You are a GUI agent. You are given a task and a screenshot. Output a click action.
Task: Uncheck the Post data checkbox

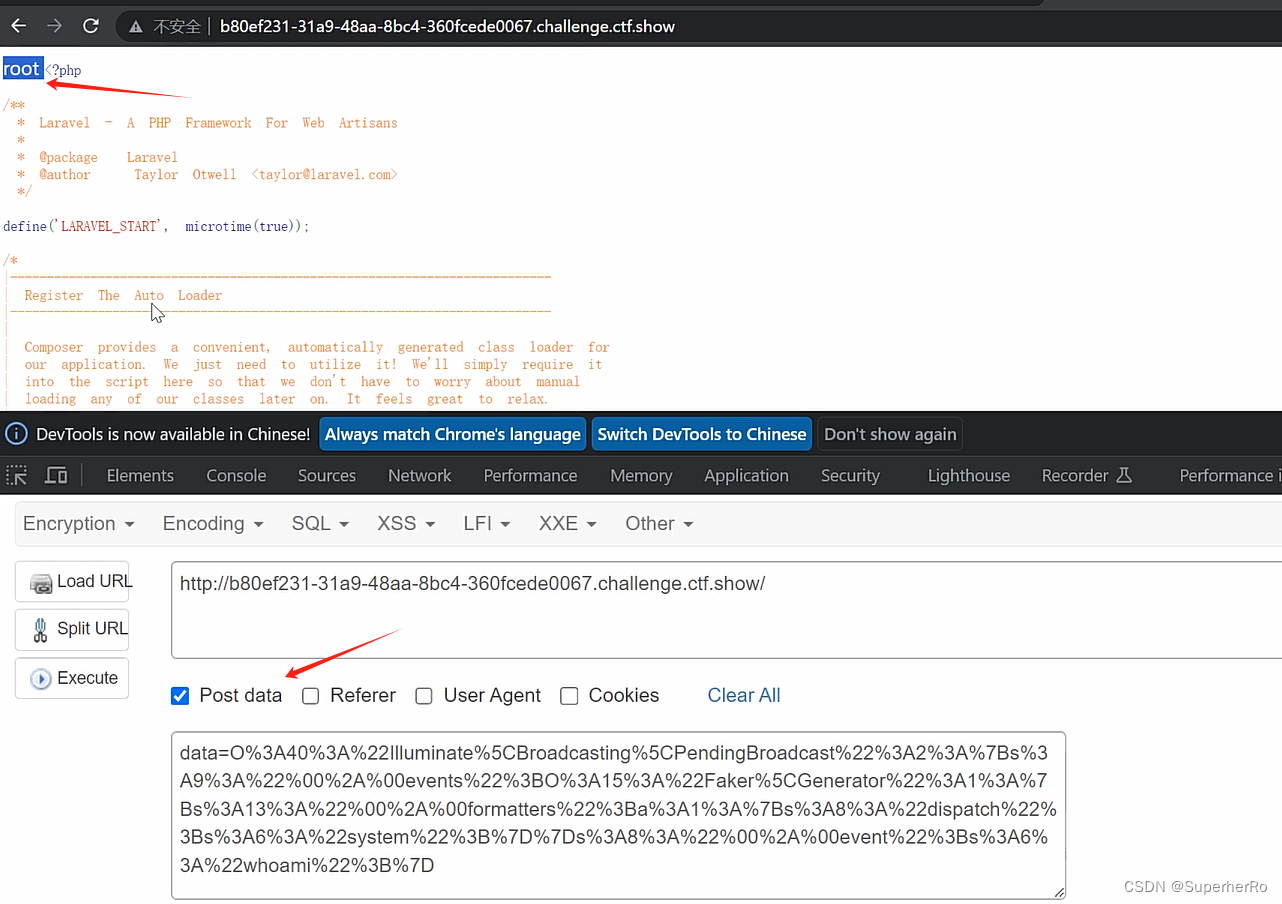point(180,695)
